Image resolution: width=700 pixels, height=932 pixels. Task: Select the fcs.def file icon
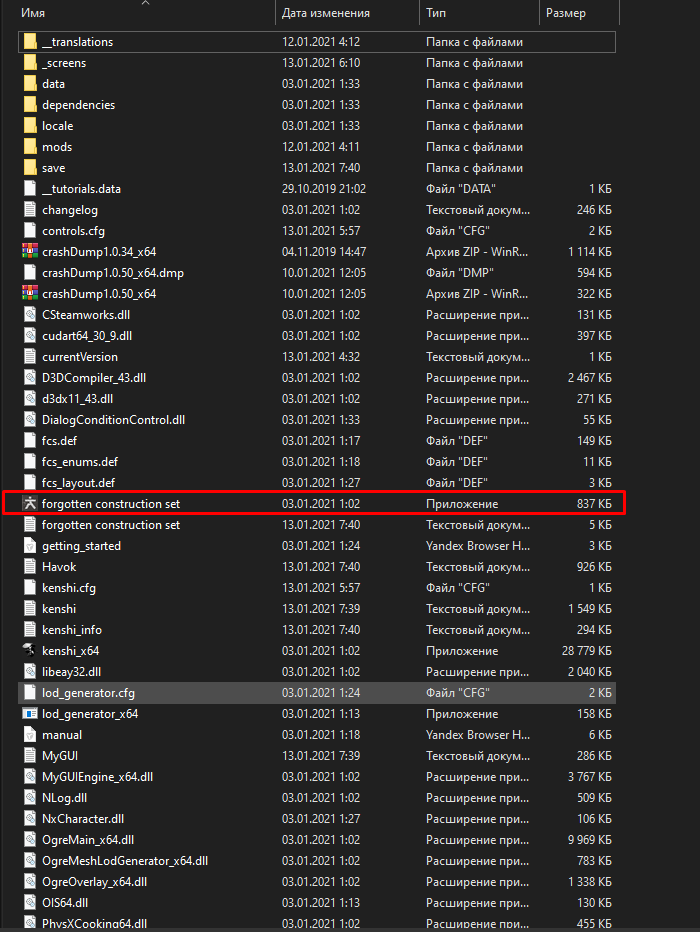[30, 440]
